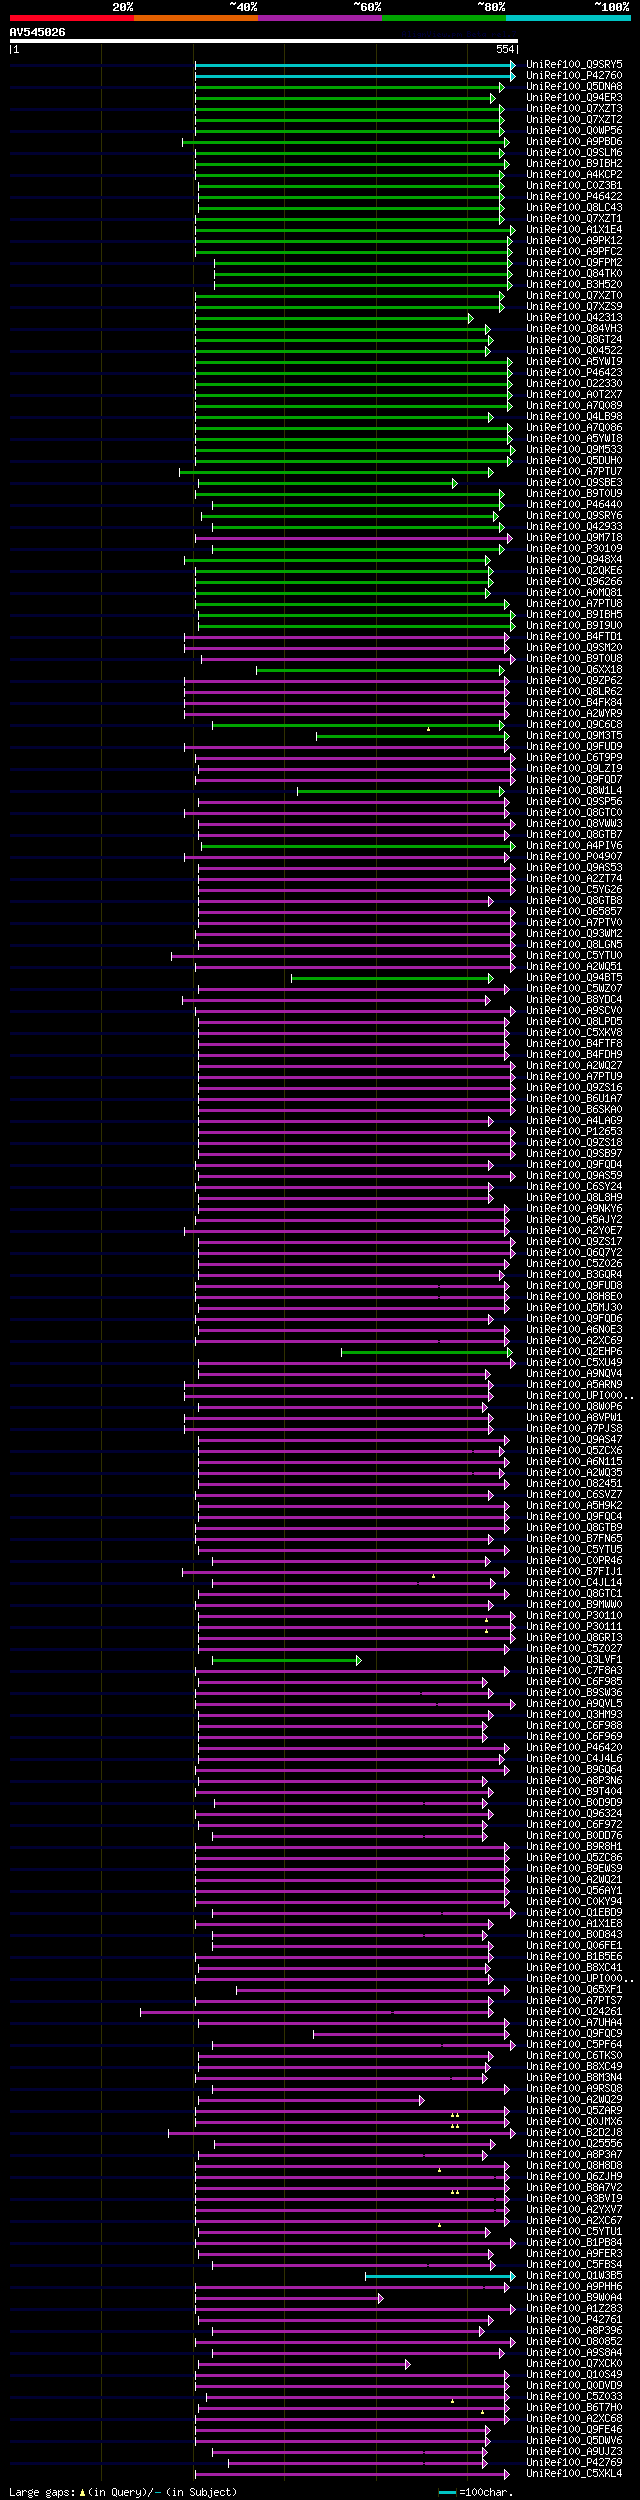Select hit label UniRef100_A1X1E4

pos(574,229)
